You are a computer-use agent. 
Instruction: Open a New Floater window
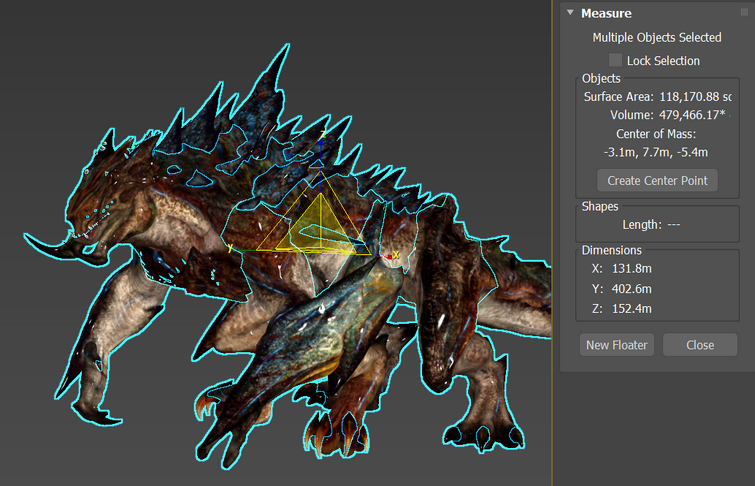click(x=617, y=345)
